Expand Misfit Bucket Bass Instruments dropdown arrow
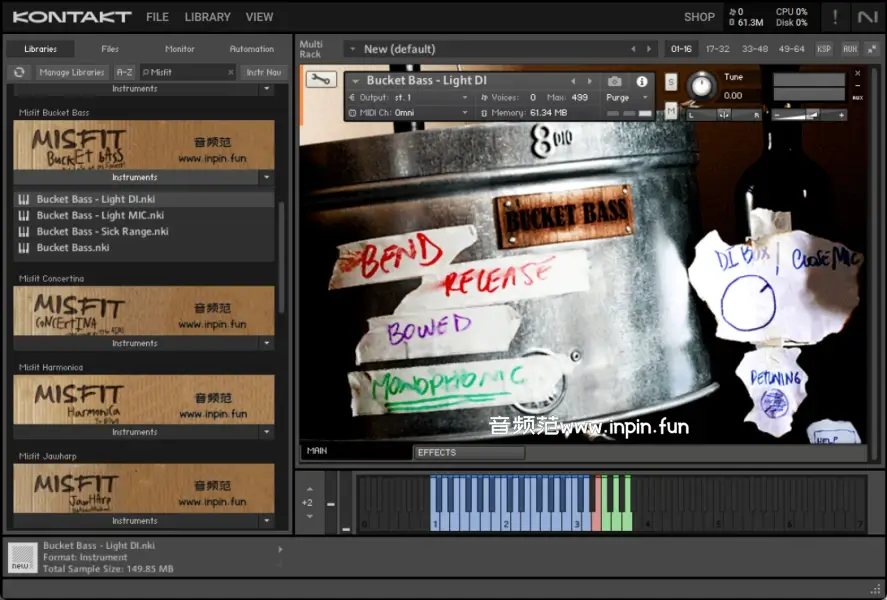 click(x=265, y=177)
